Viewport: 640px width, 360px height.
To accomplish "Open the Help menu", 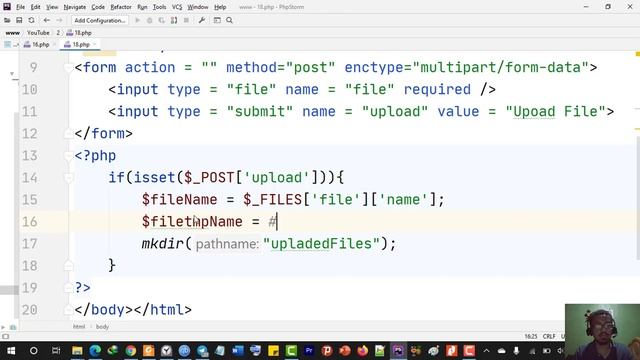I will coord(220,7).
